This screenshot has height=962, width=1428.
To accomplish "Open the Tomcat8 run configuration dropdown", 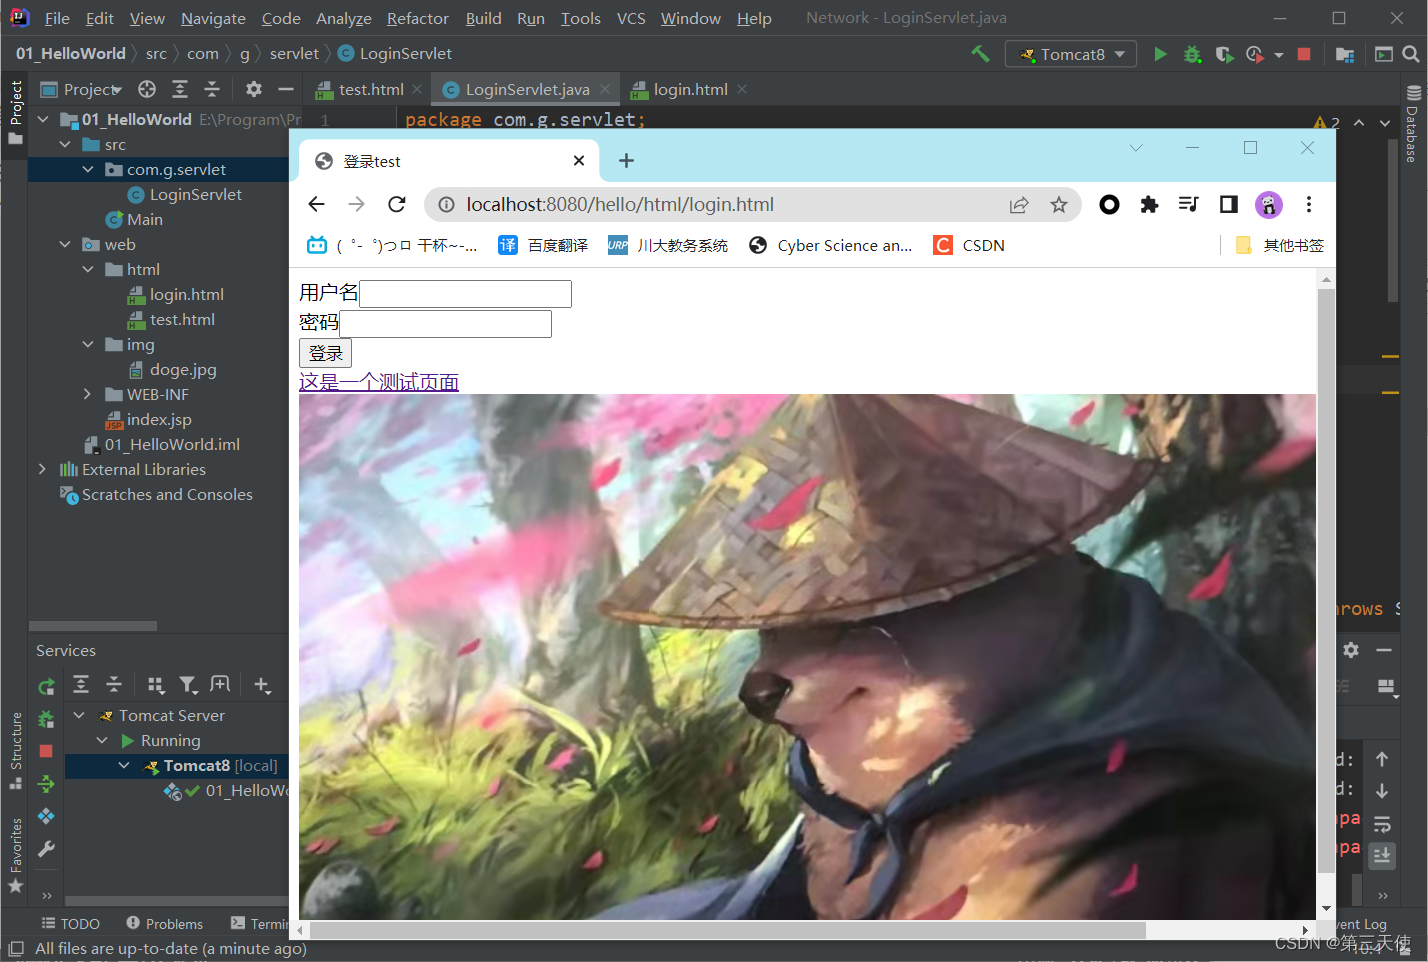I will [1071, 54].
